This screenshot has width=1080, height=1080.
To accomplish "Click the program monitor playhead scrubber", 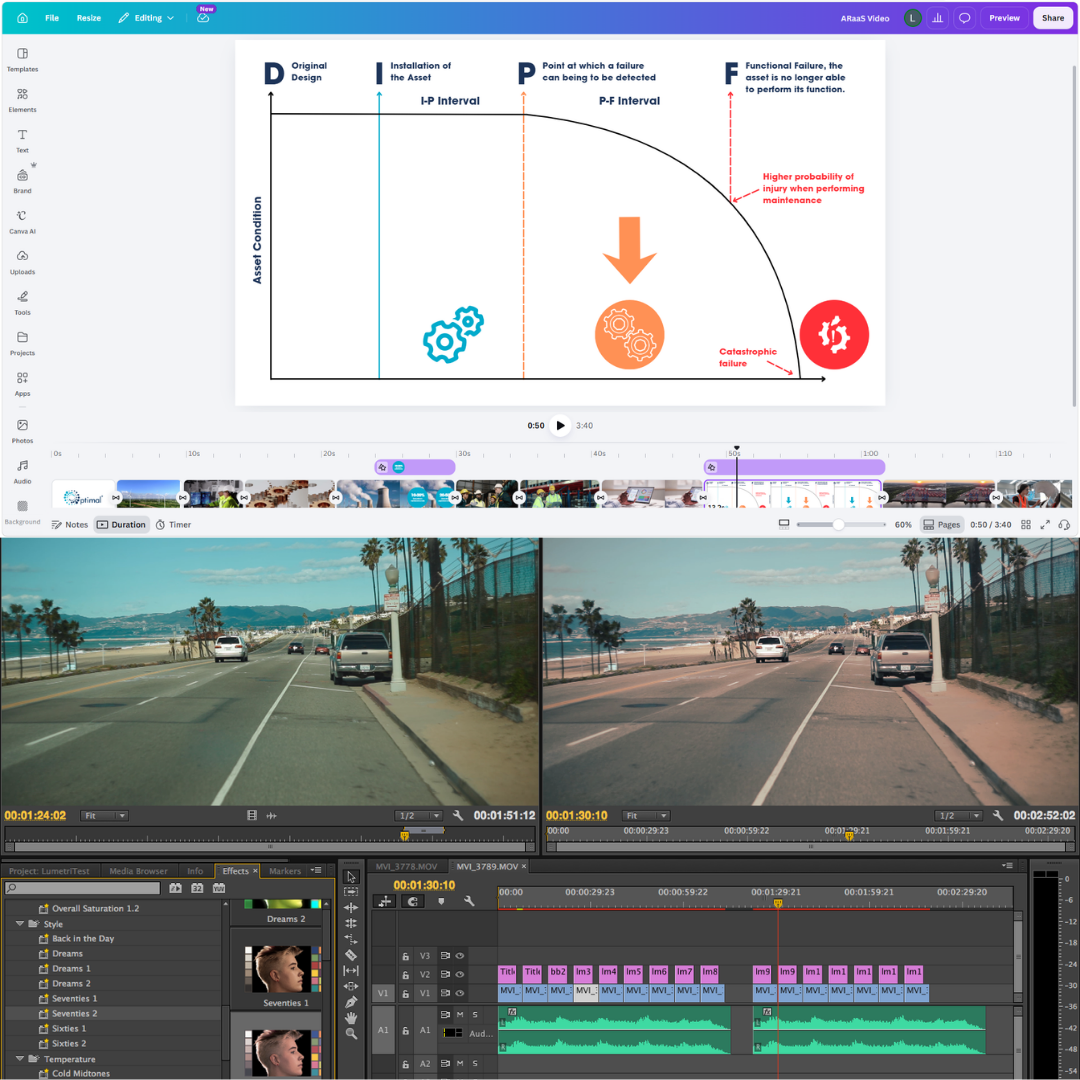I will [x=849, y=836].
